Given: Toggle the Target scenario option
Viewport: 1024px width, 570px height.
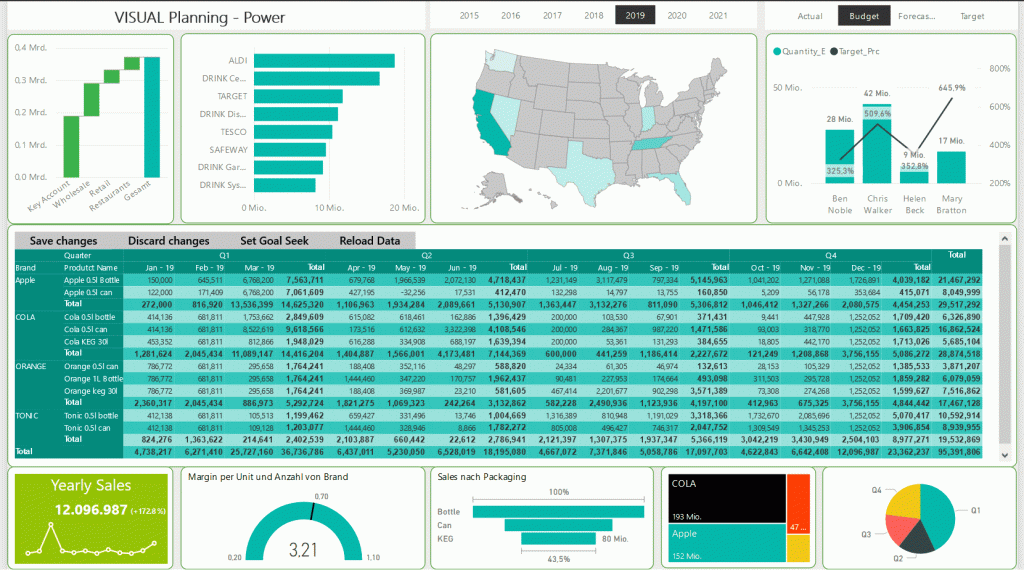Looking at the screenshot, I should coord(971,16).
